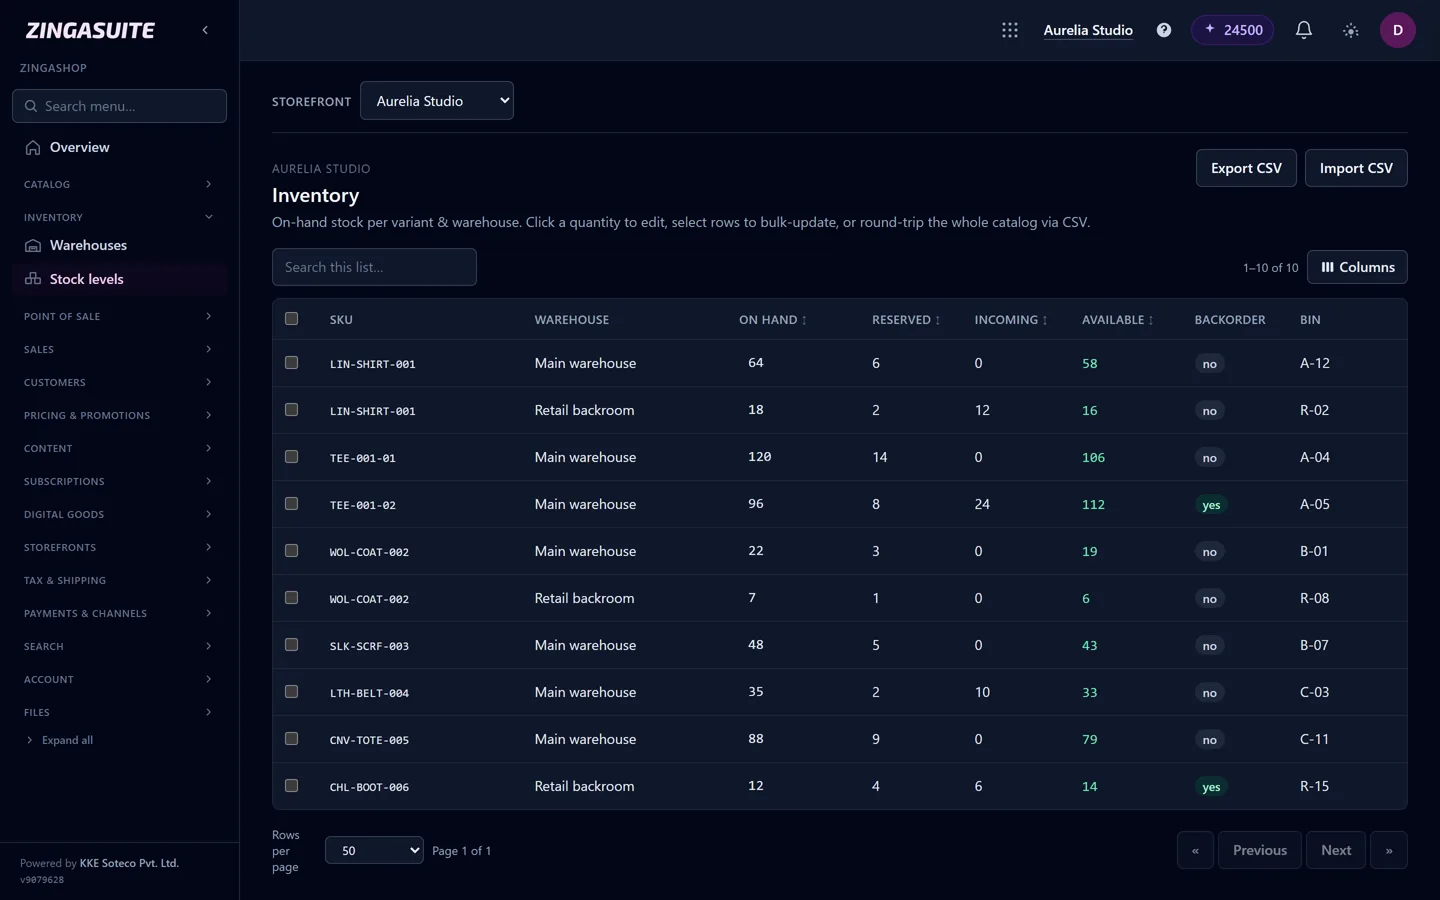Viewport: 1440px width, 900px height.
Task: Select the TEE-001-02 row checkbox
Action: 291,504
